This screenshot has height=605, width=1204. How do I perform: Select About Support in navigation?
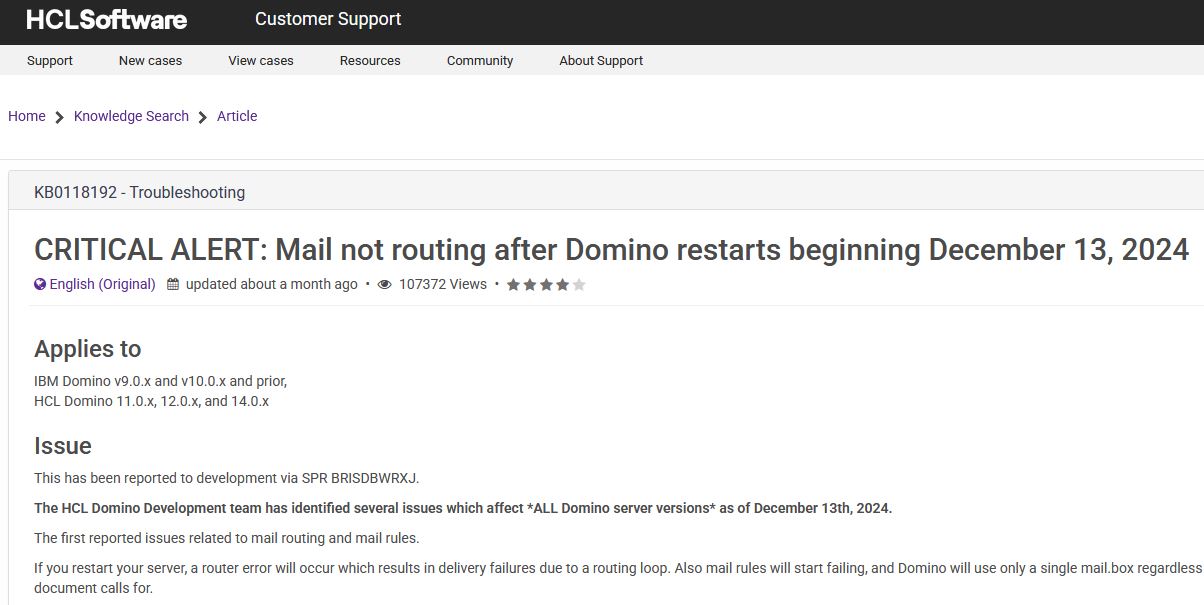601,60
